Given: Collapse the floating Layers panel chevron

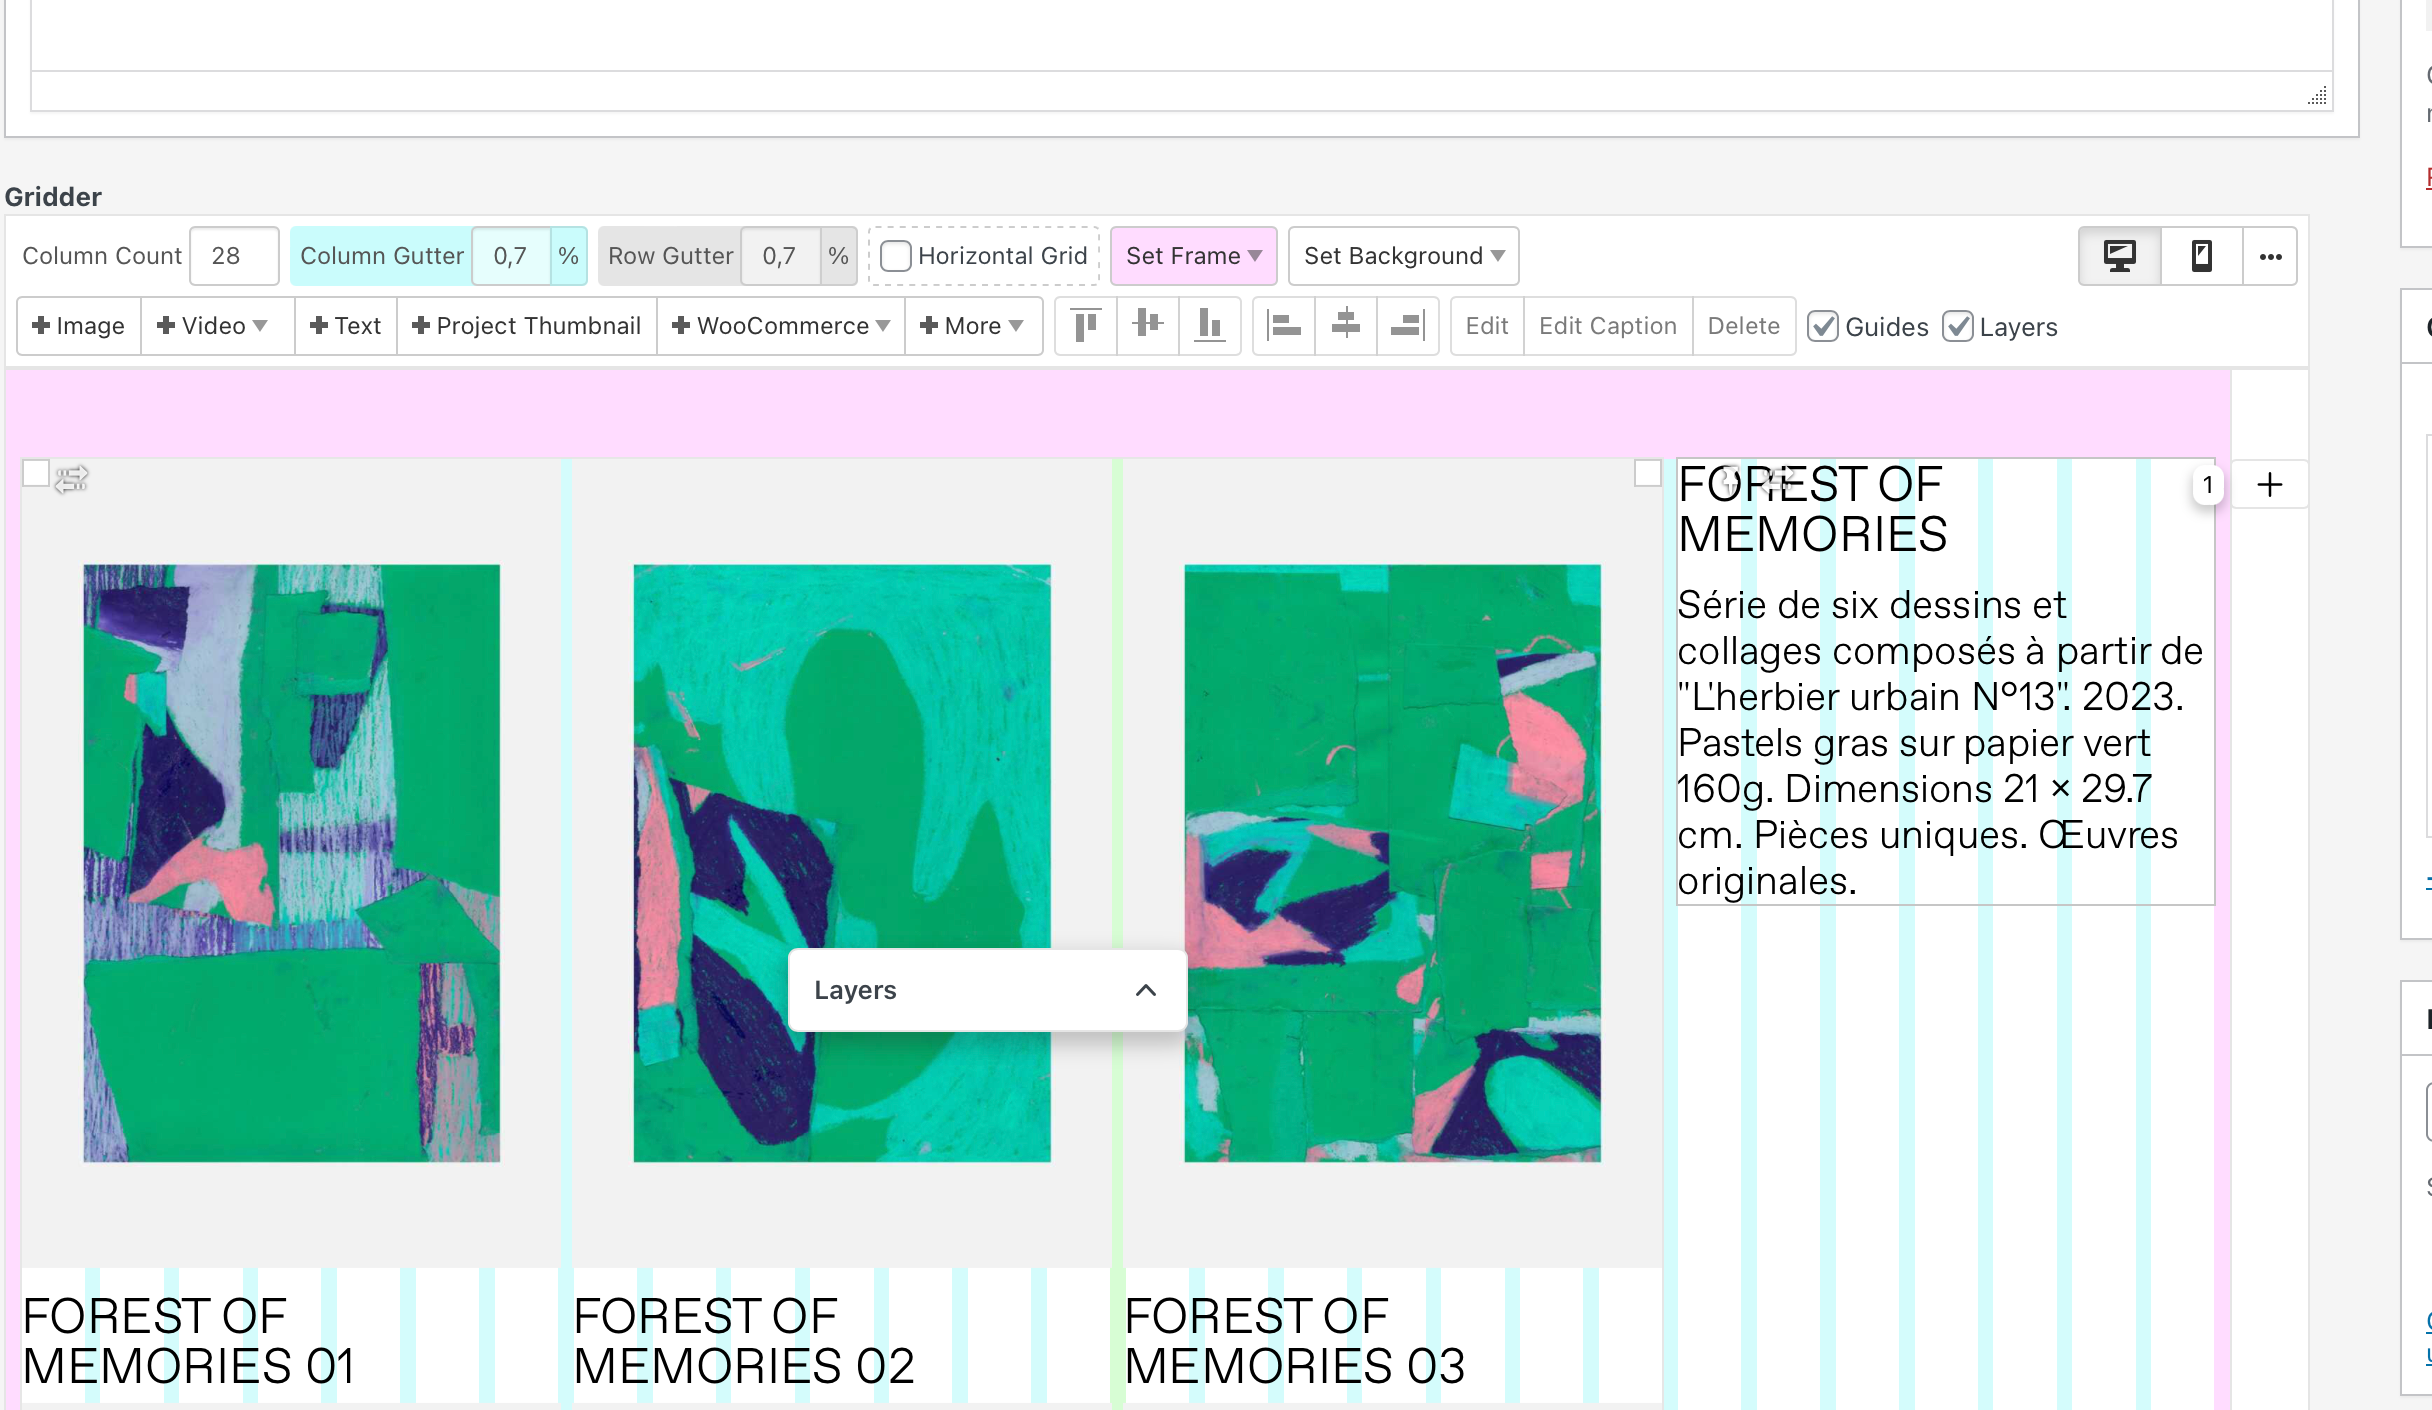Looking at the screenshot, I should [1146, 990].
